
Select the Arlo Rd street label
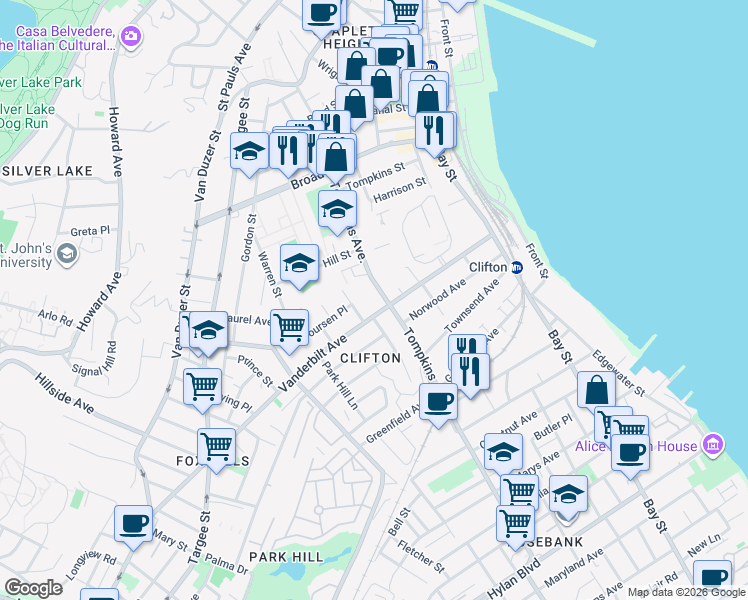(55, 318)
